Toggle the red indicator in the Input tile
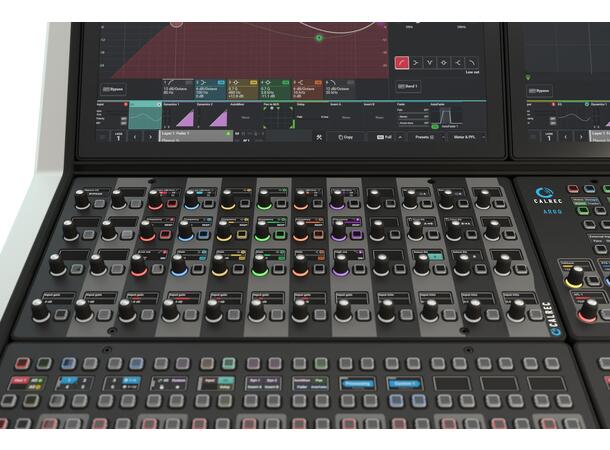610x450 pixels. (x=126, y=105)
